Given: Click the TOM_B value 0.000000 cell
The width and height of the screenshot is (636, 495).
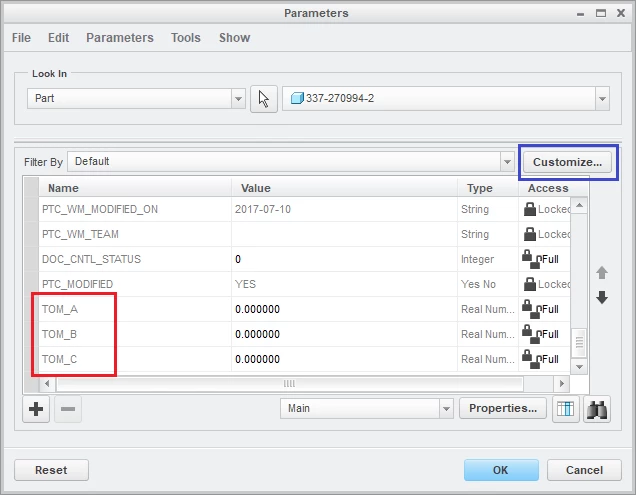Looking at the screenshot, I should tap(344, 334).
